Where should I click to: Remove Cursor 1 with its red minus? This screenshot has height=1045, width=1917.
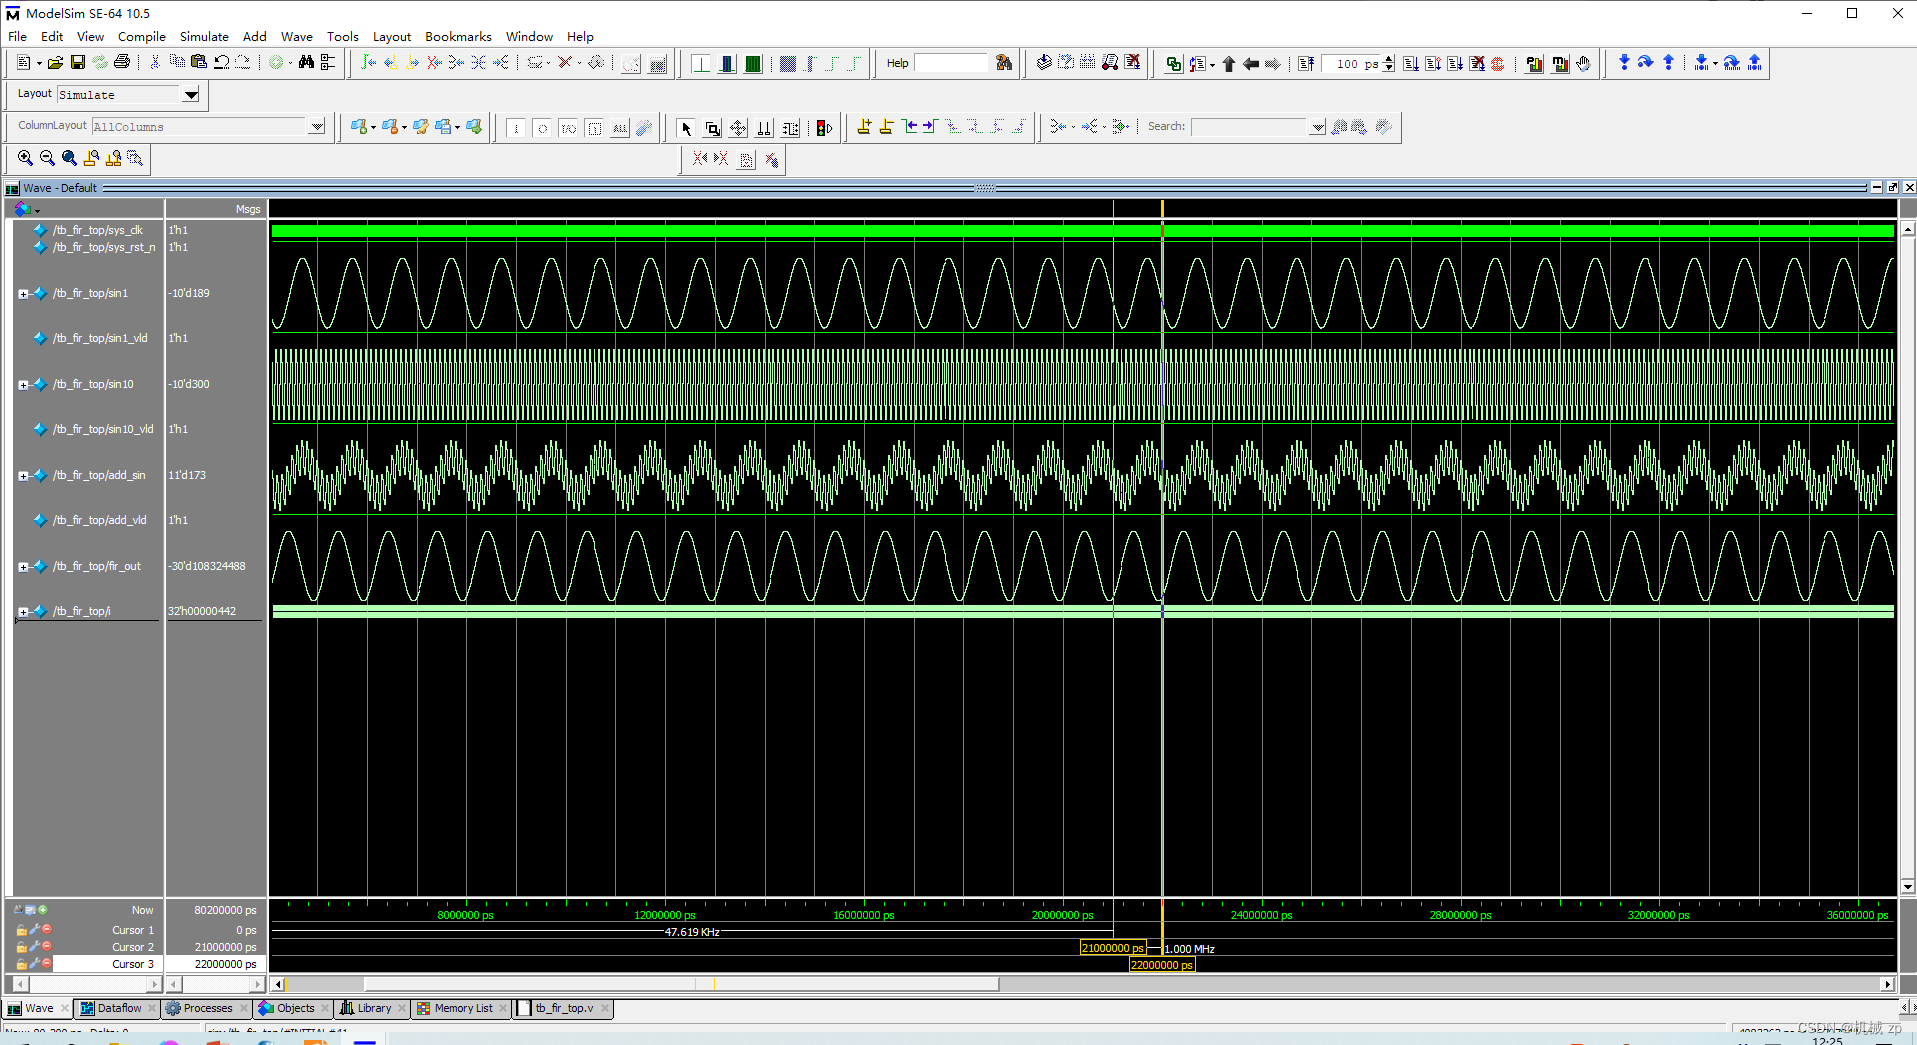pos(47,929)
